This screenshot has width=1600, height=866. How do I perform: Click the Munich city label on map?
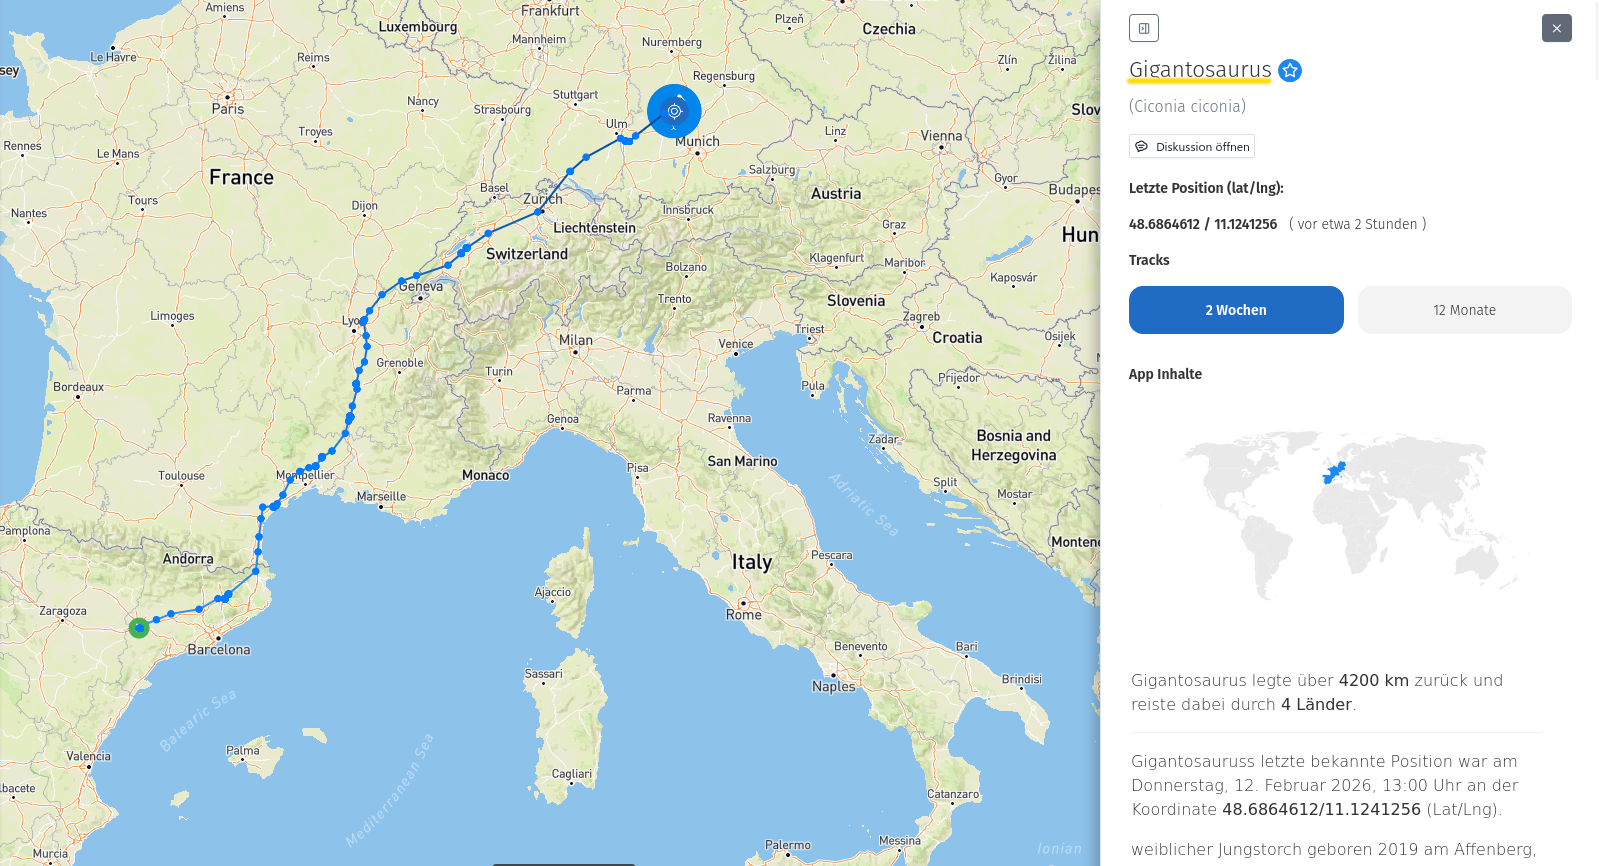coord(697,142)
